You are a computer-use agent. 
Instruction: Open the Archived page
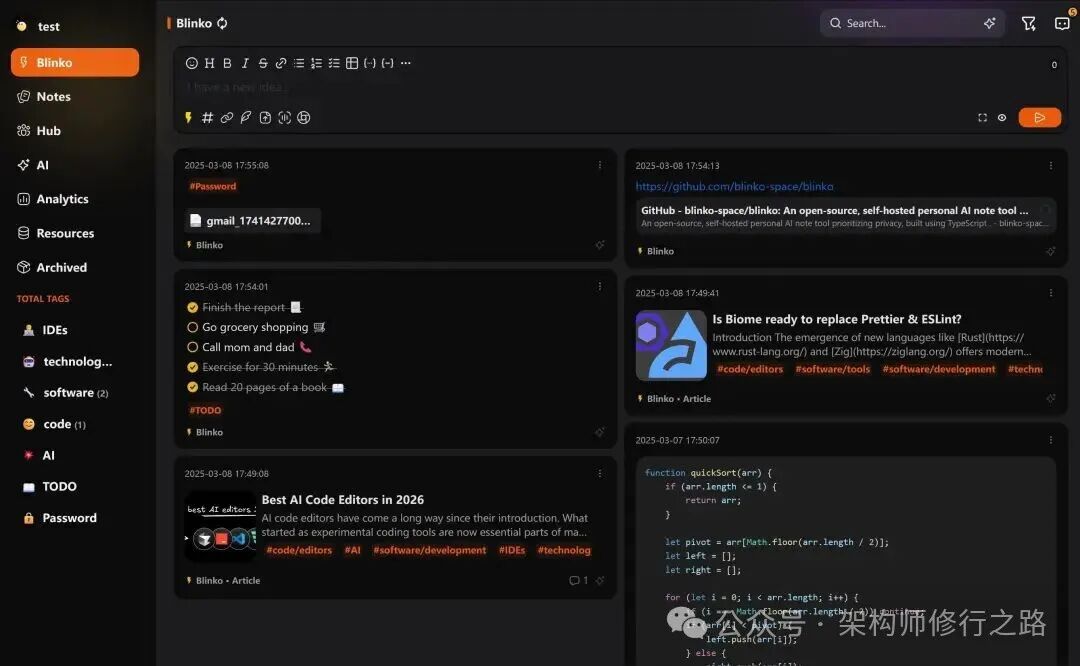tap(74, 267)
